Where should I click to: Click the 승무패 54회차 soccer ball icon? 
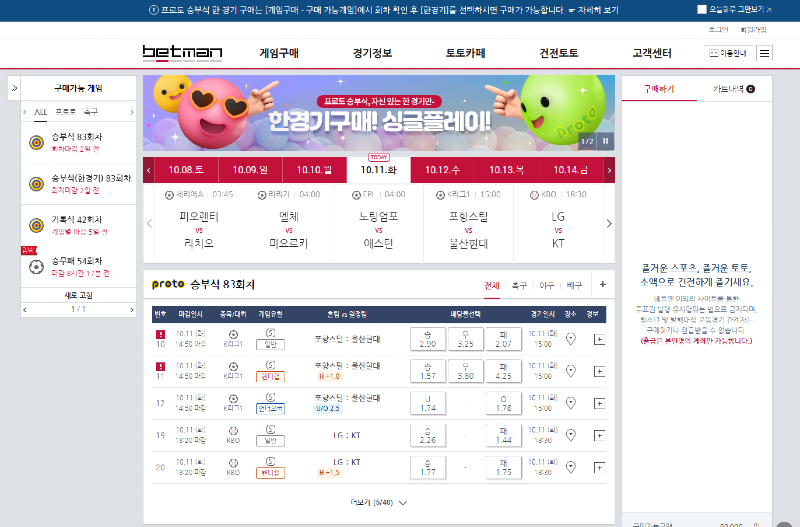click(x=36, y=267)
